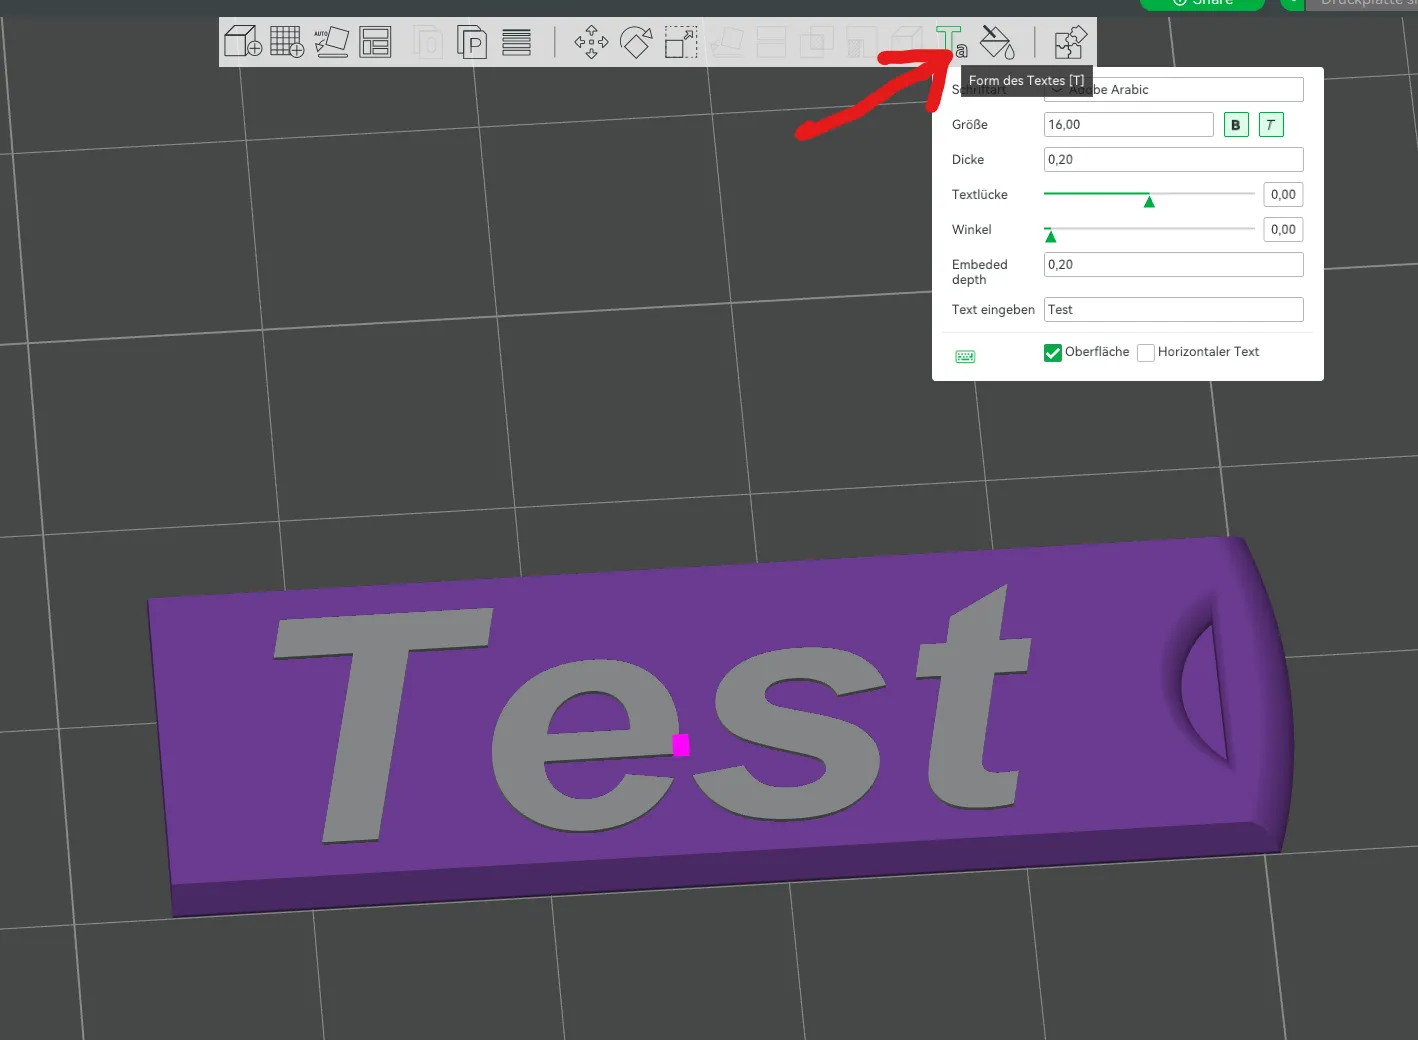Click the Größe size input field

1129,125
